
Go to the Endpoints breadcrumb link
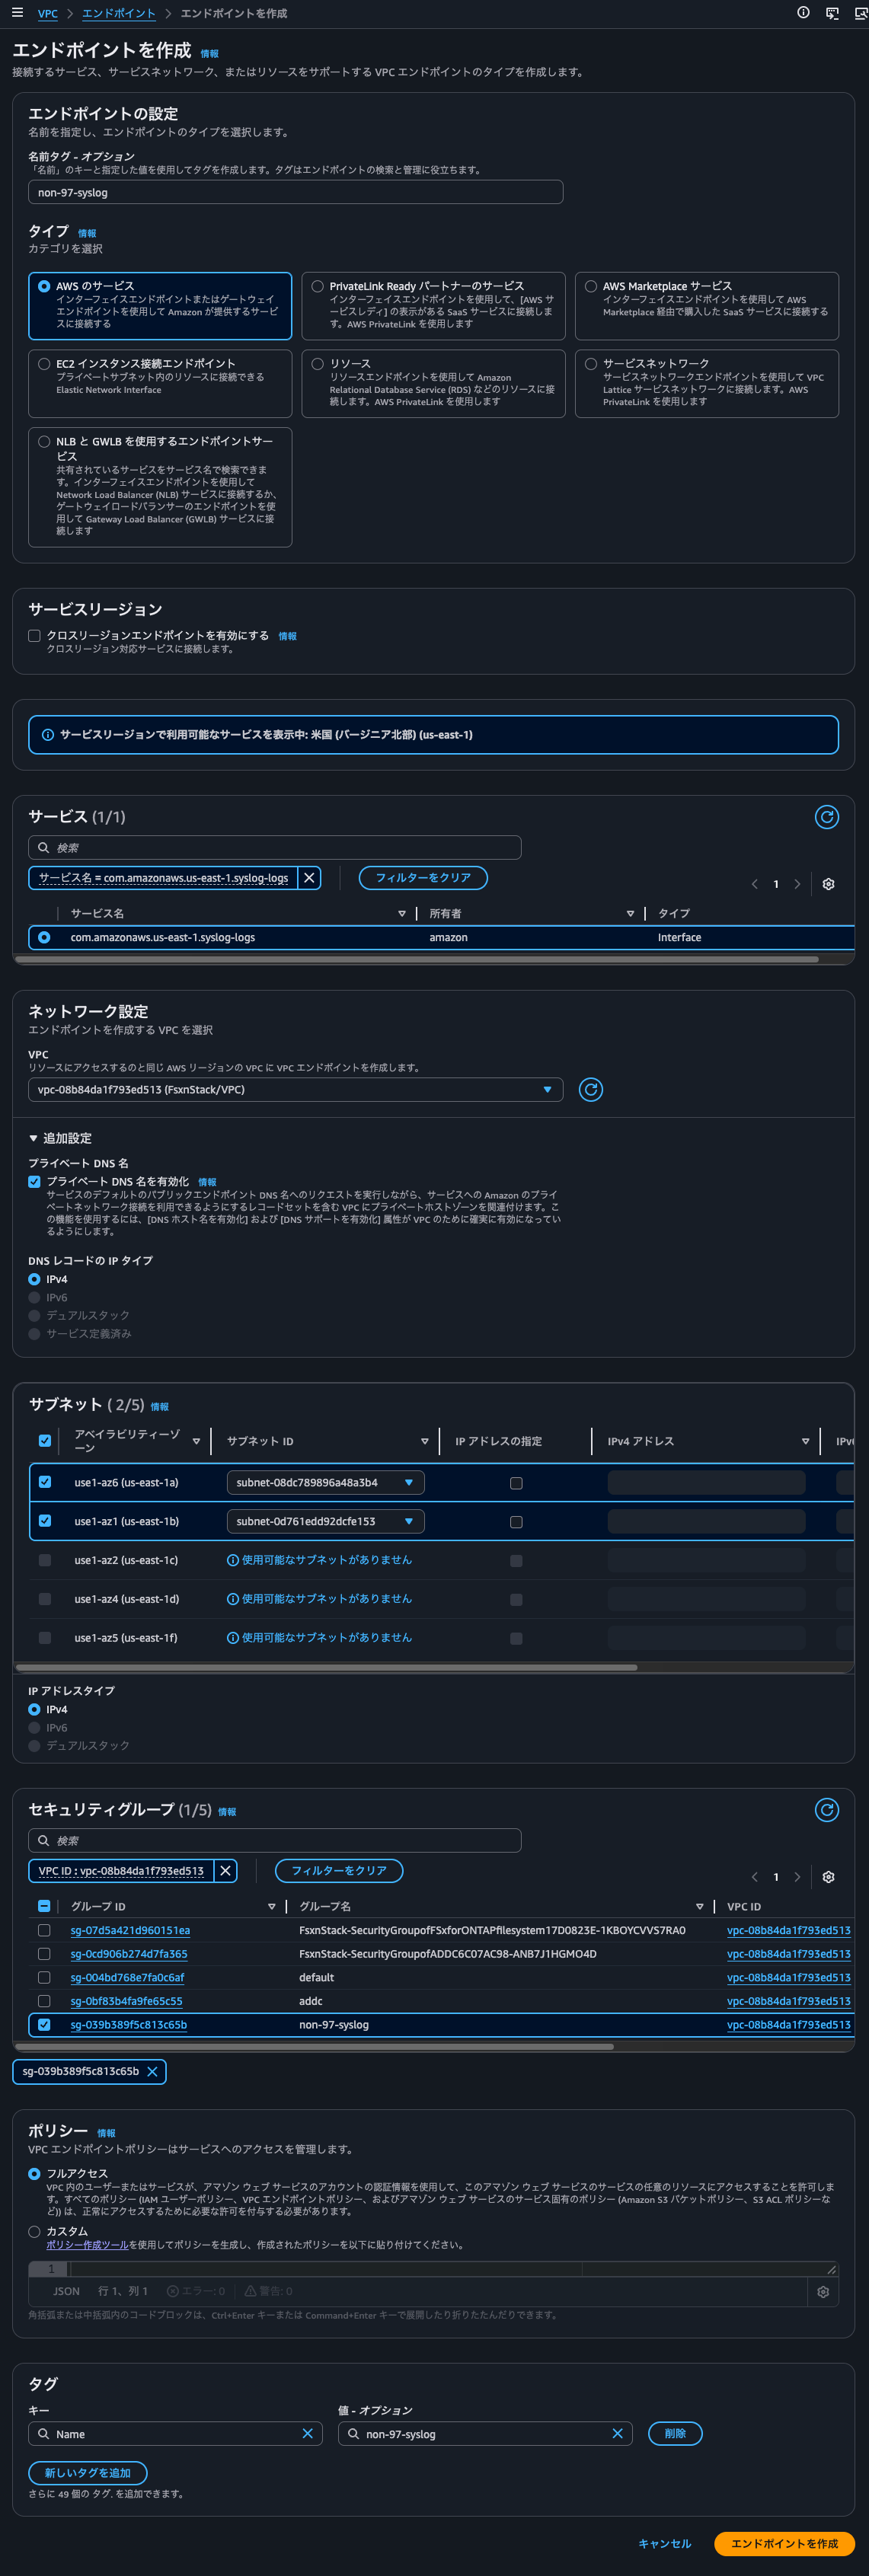coord(118,13)
